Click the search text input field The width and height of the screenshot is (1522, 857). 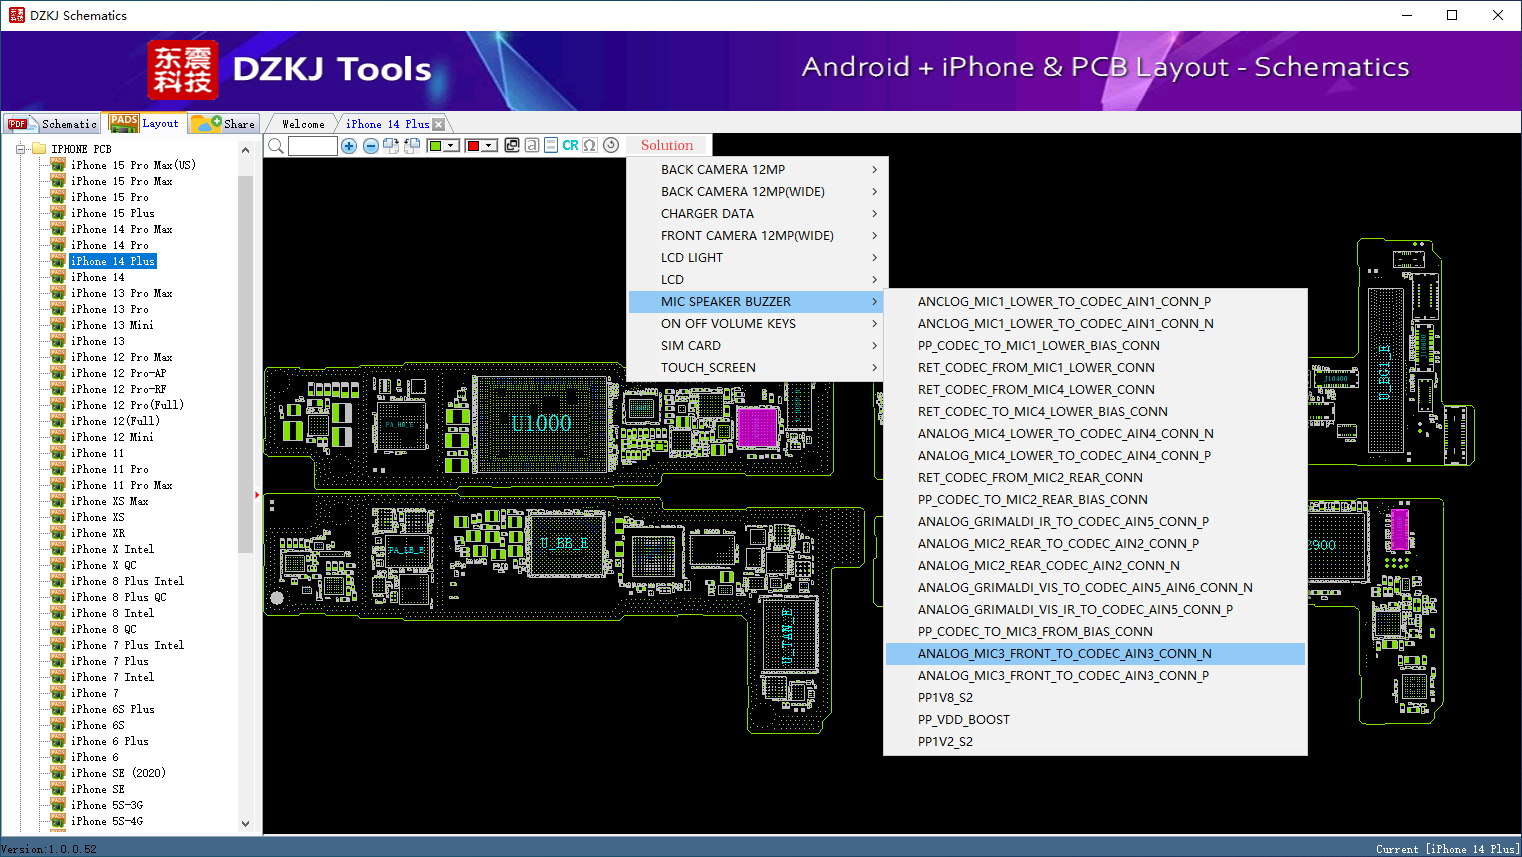pos(313,146)
